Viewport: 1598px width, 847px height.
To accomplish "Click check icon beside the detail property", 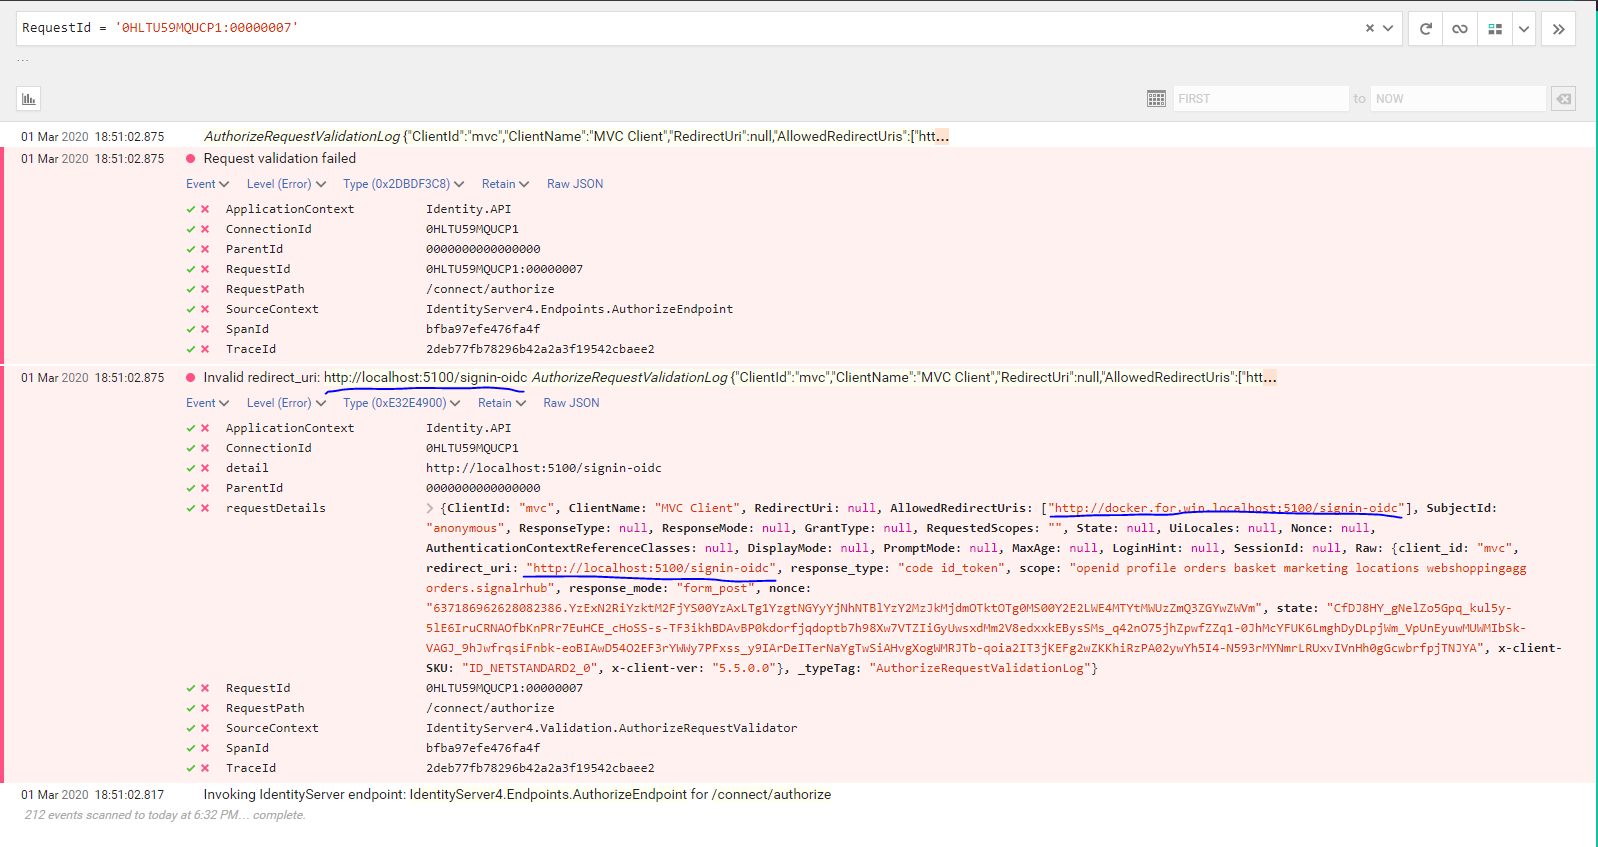I will [x=191, y=468].
